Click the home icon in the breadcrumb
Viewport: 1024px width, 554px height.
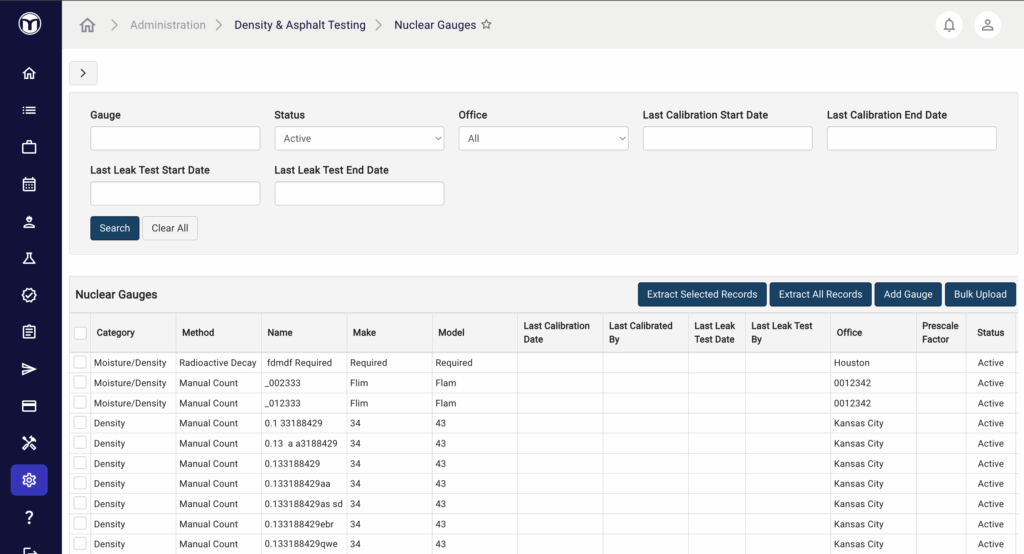pyautogui.click(x=87, y=25)
